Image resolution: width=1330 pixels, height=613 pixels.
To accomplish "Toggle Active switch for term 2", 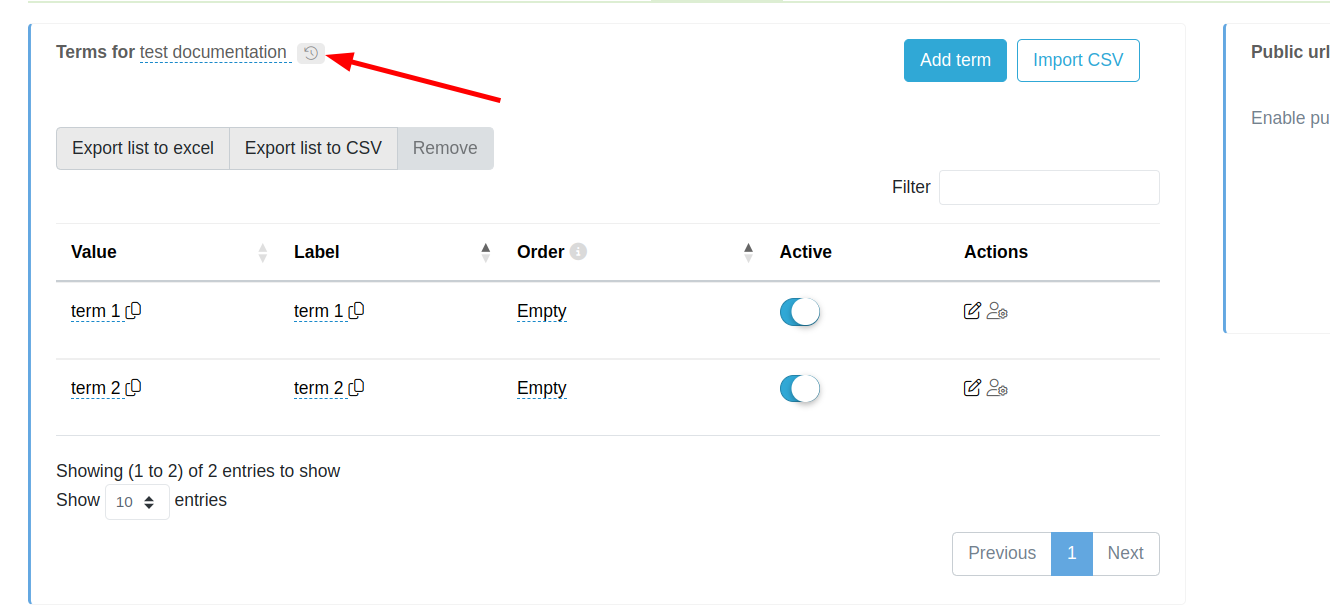I will 800,389.
